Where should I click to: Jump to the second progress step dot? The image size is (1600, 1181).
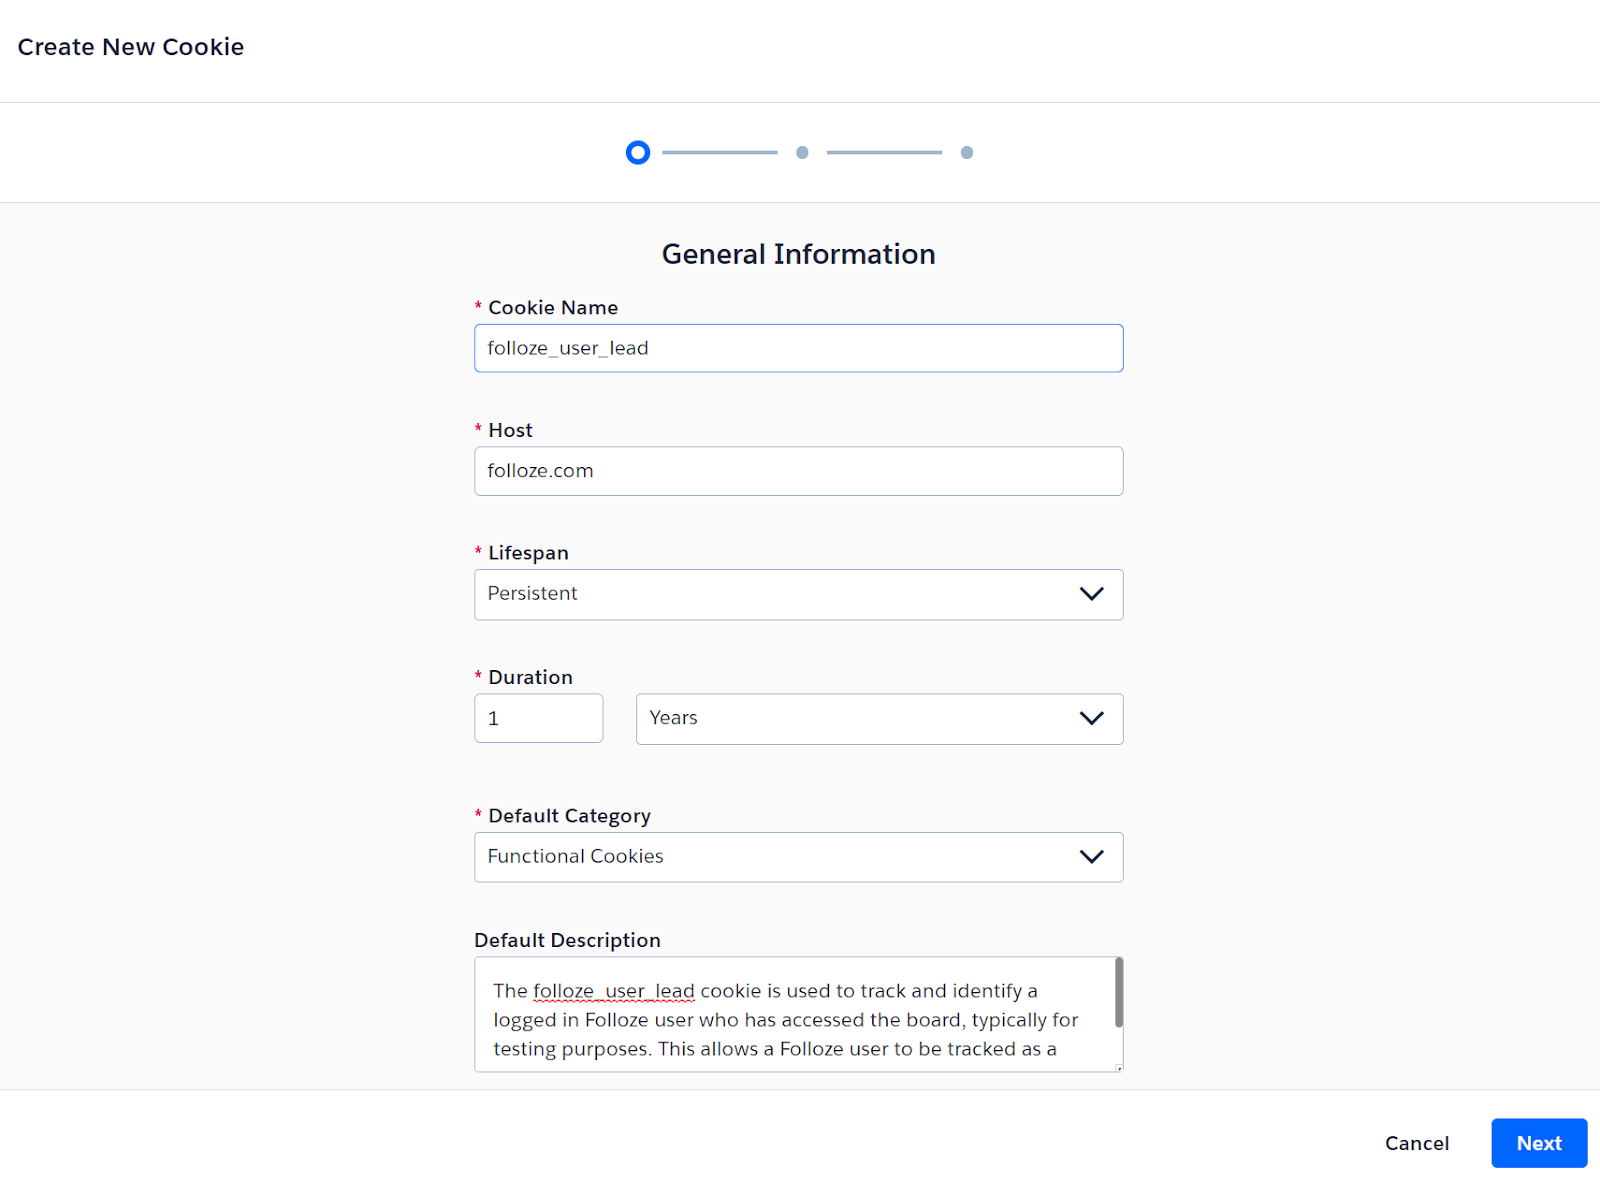[x=802, y=153]
